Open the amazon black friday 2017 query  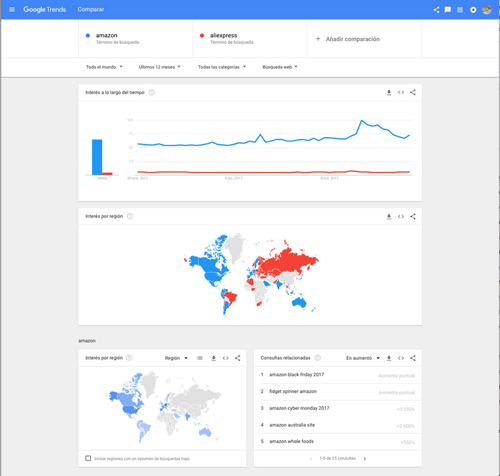297,375
